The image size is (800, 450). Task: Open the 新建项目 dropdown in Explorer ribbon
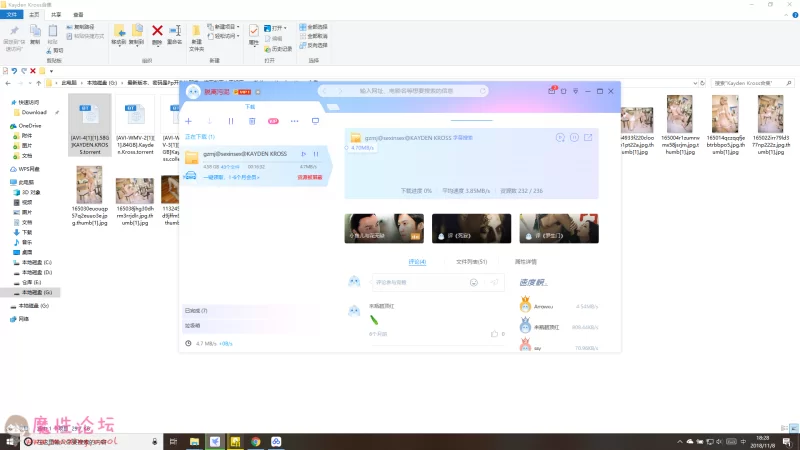point(223,27)
